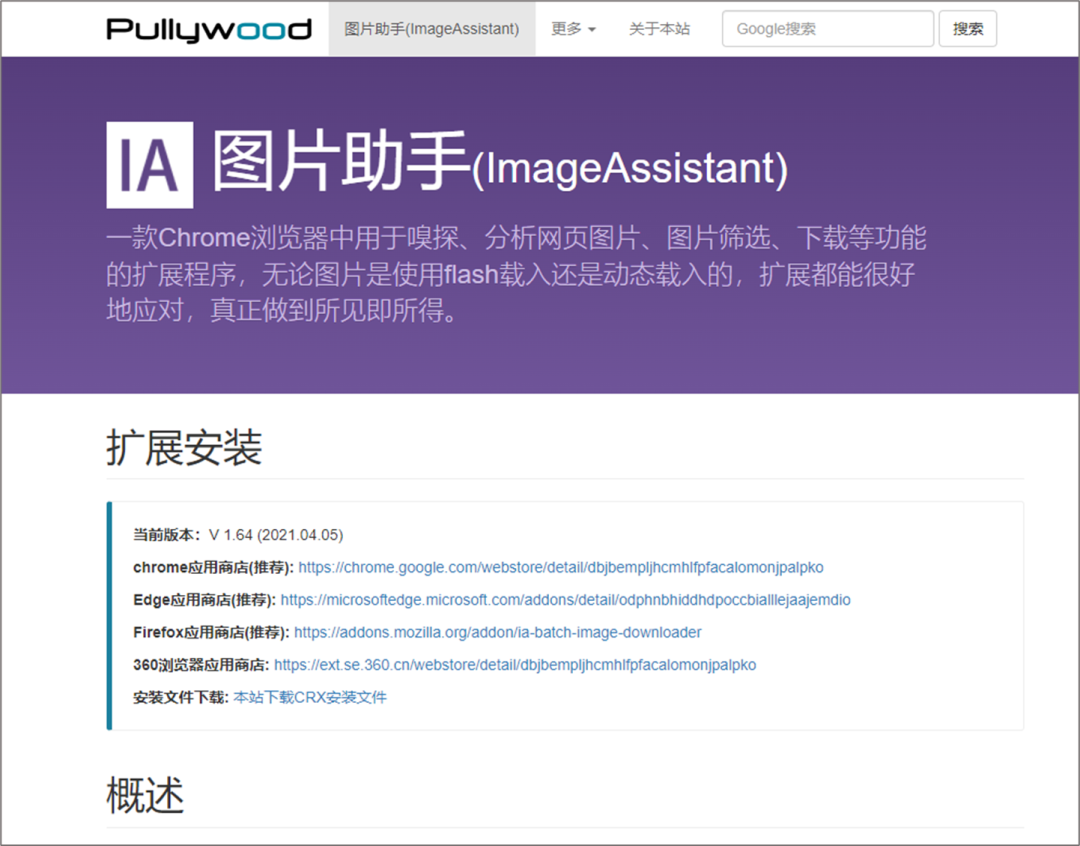Open the Microsoft Edge addons link
The width and height of the screenshot is (1080, 846).
(565, 600)
